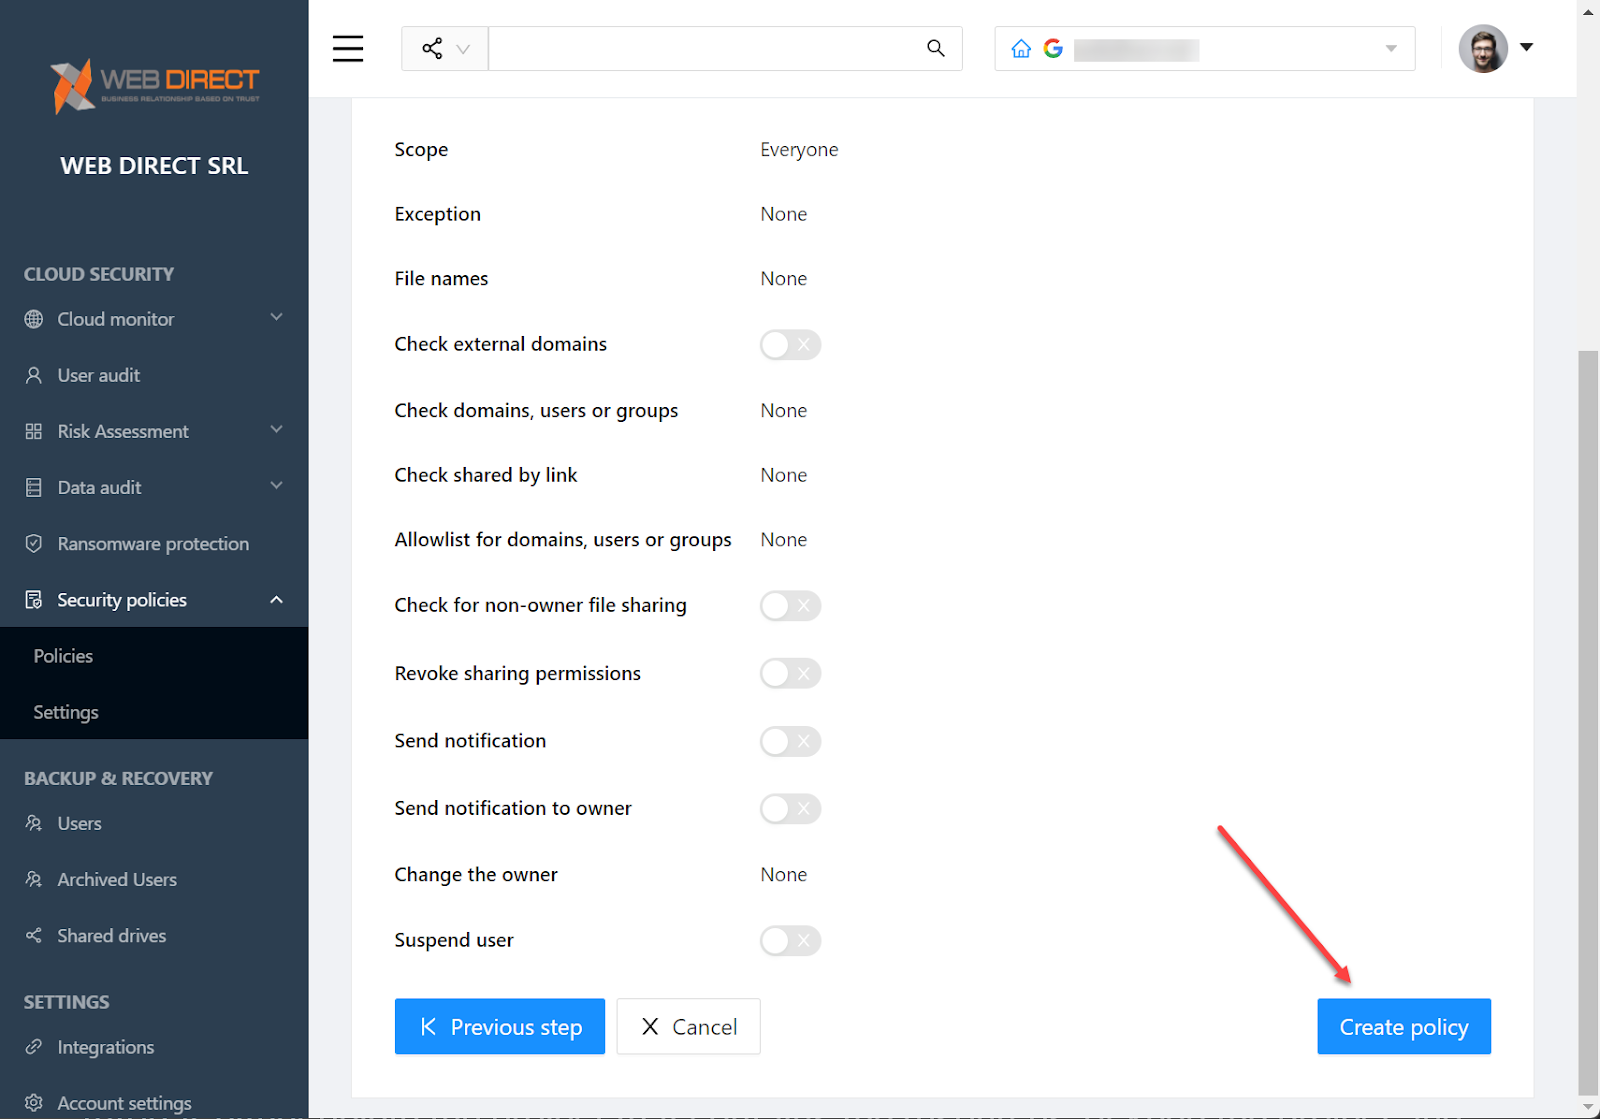Click the Shared drives icon

pos(33,935)
